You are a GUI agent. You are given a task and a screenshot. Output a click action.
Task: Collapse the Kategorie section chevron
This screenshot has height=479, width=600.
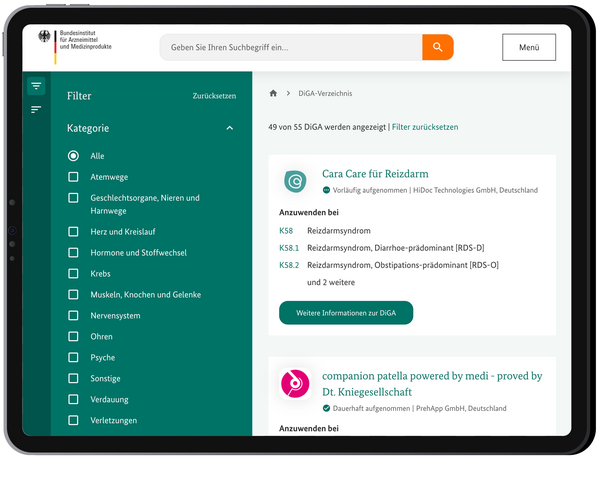230,128
